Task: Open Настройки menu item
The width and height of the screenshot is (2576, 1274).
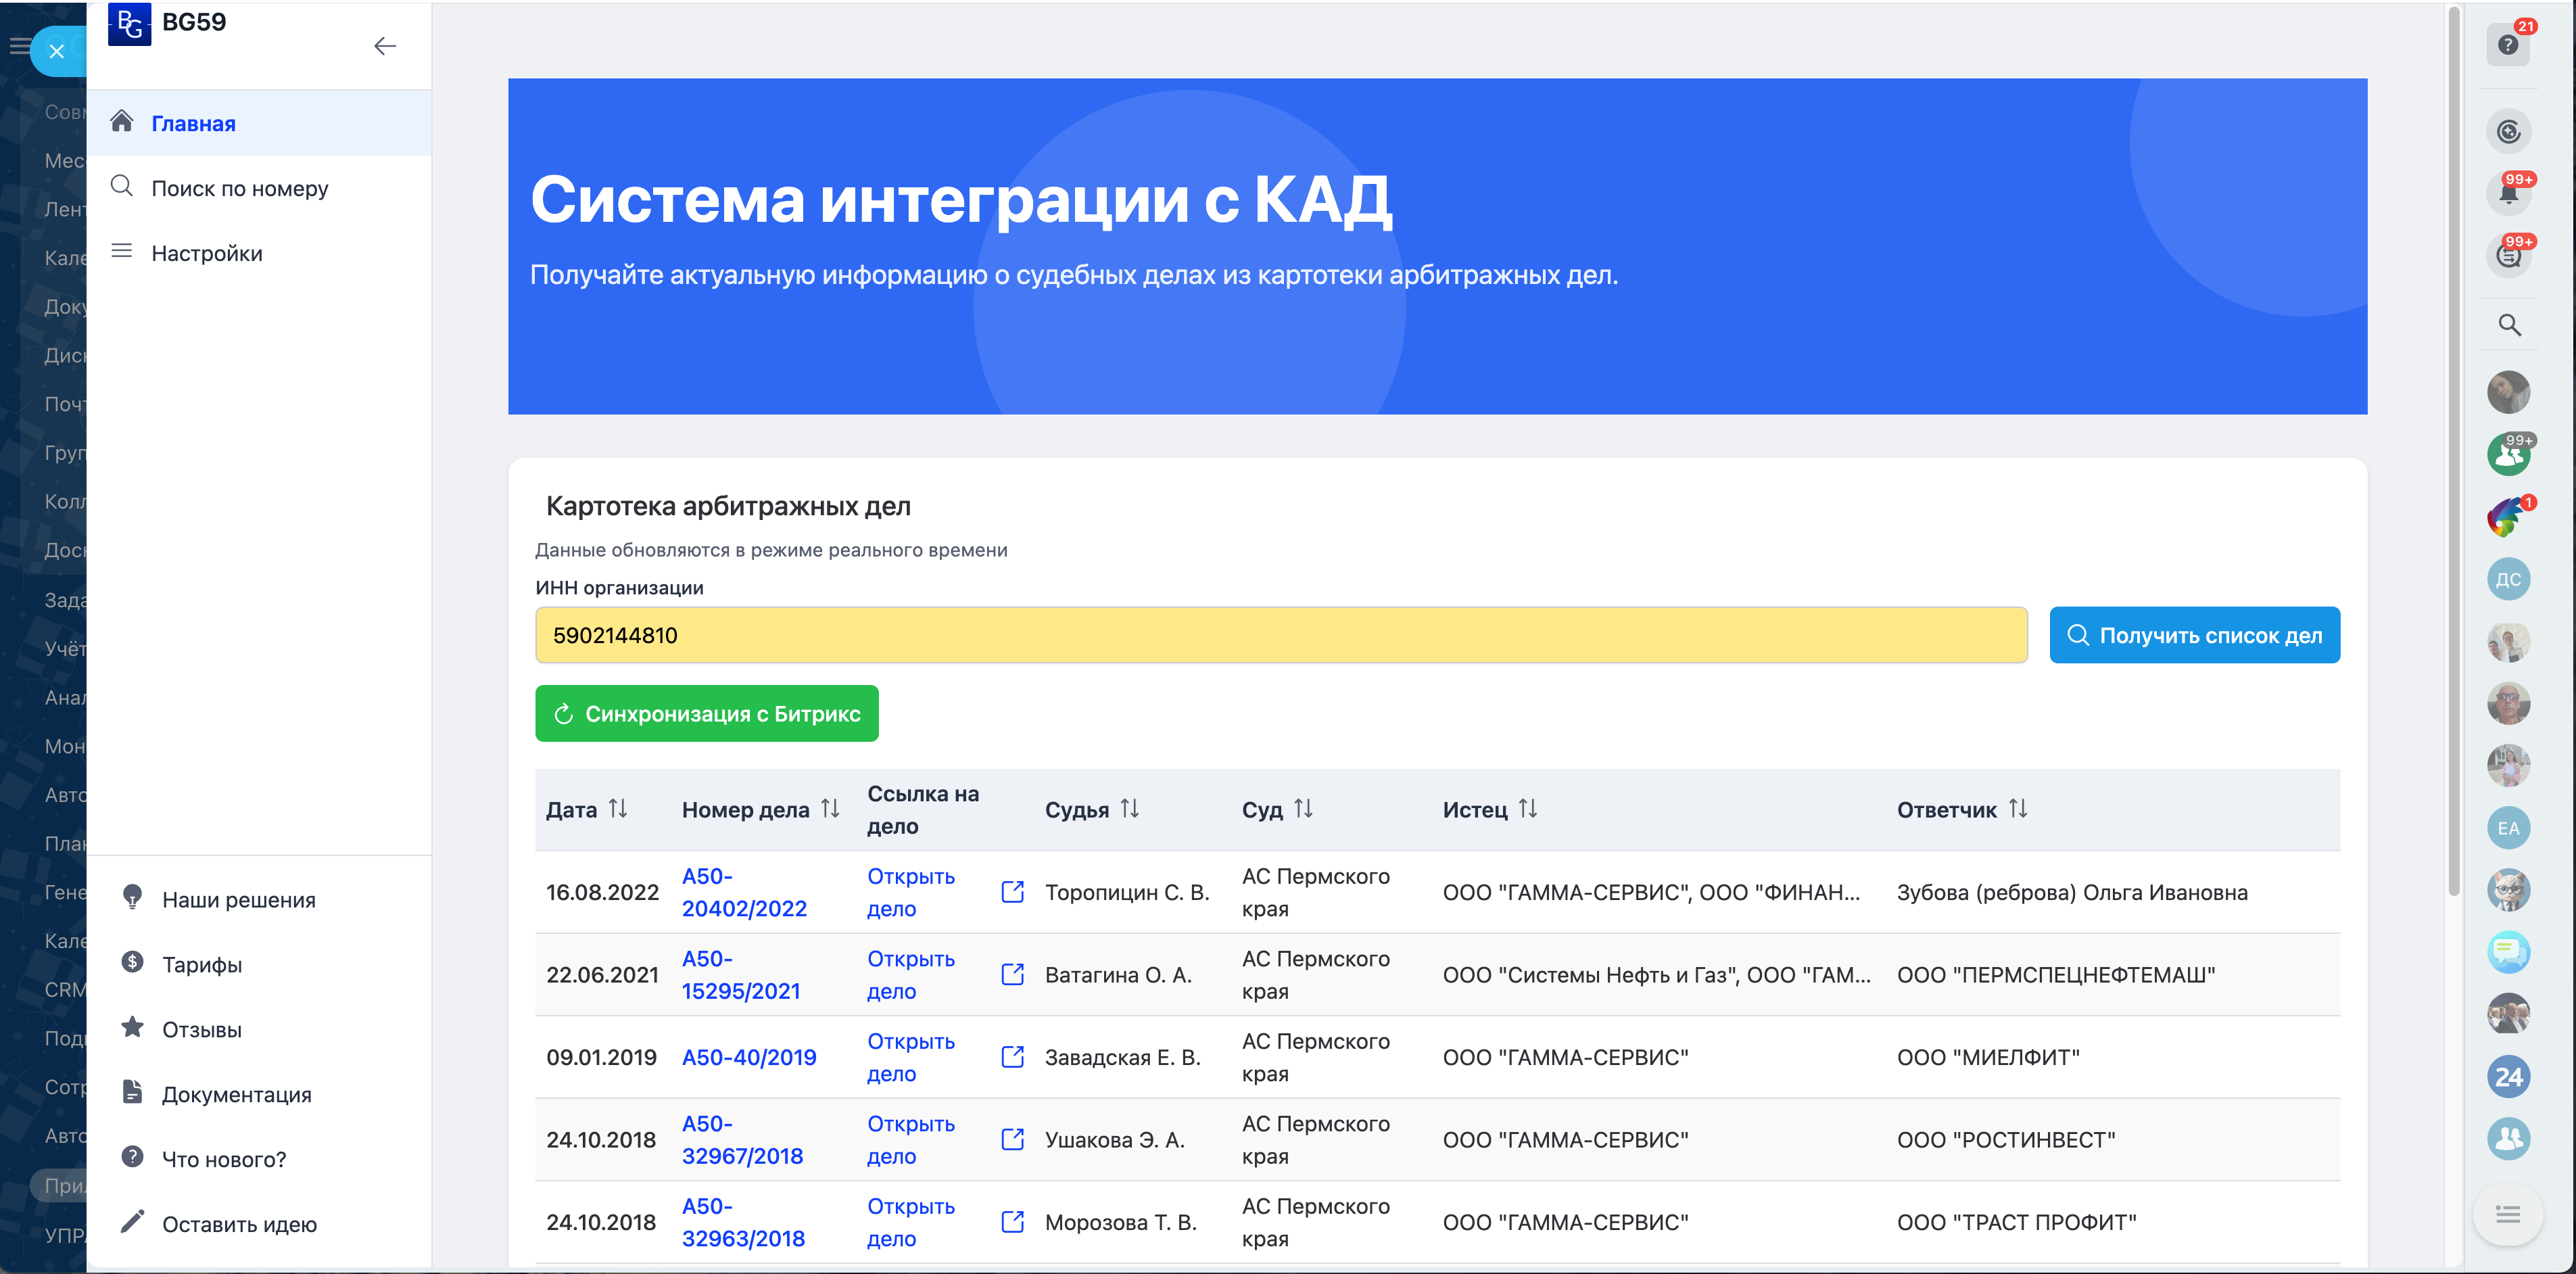Action: click(x=206, y=253)
